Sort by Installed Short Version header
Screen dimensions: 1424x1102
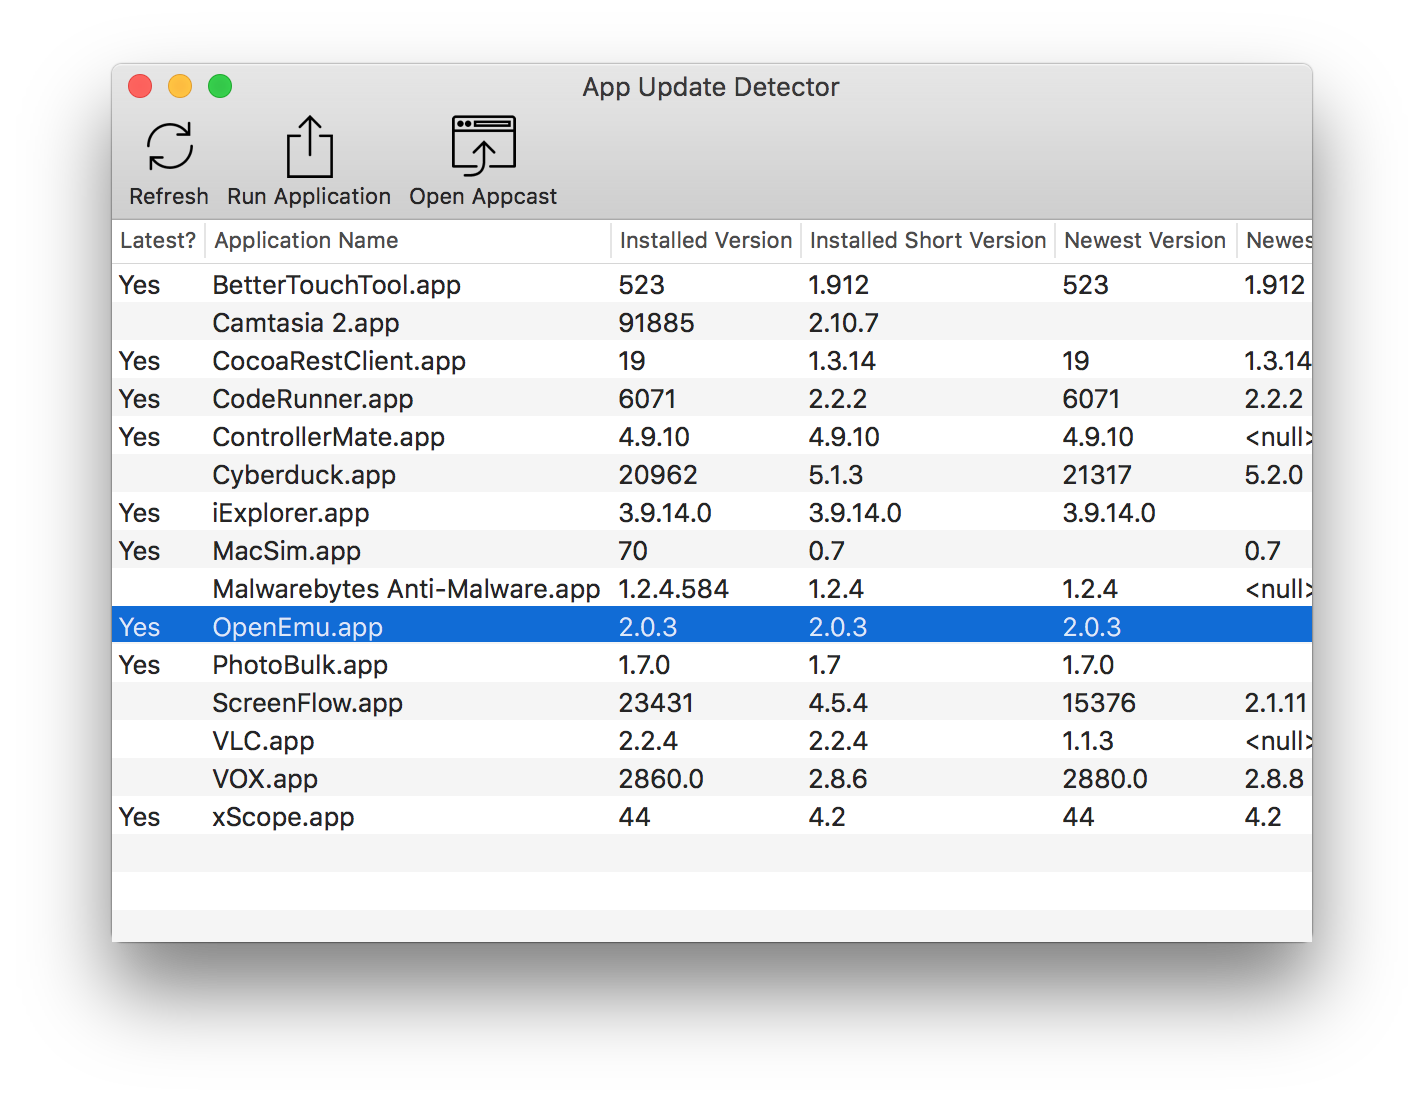[928, 241]
